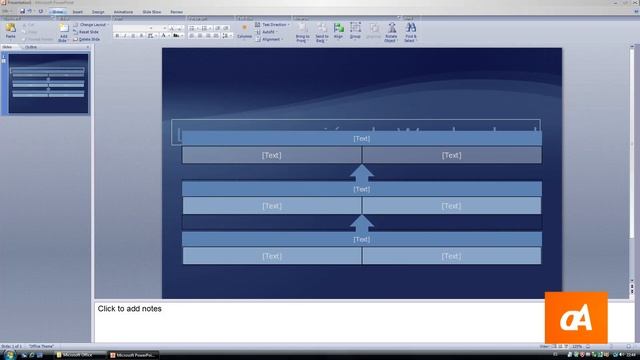Click 'Office Theme' in the status bar
This screenshot has height=360, width=640.
click(x=41, y=347)
